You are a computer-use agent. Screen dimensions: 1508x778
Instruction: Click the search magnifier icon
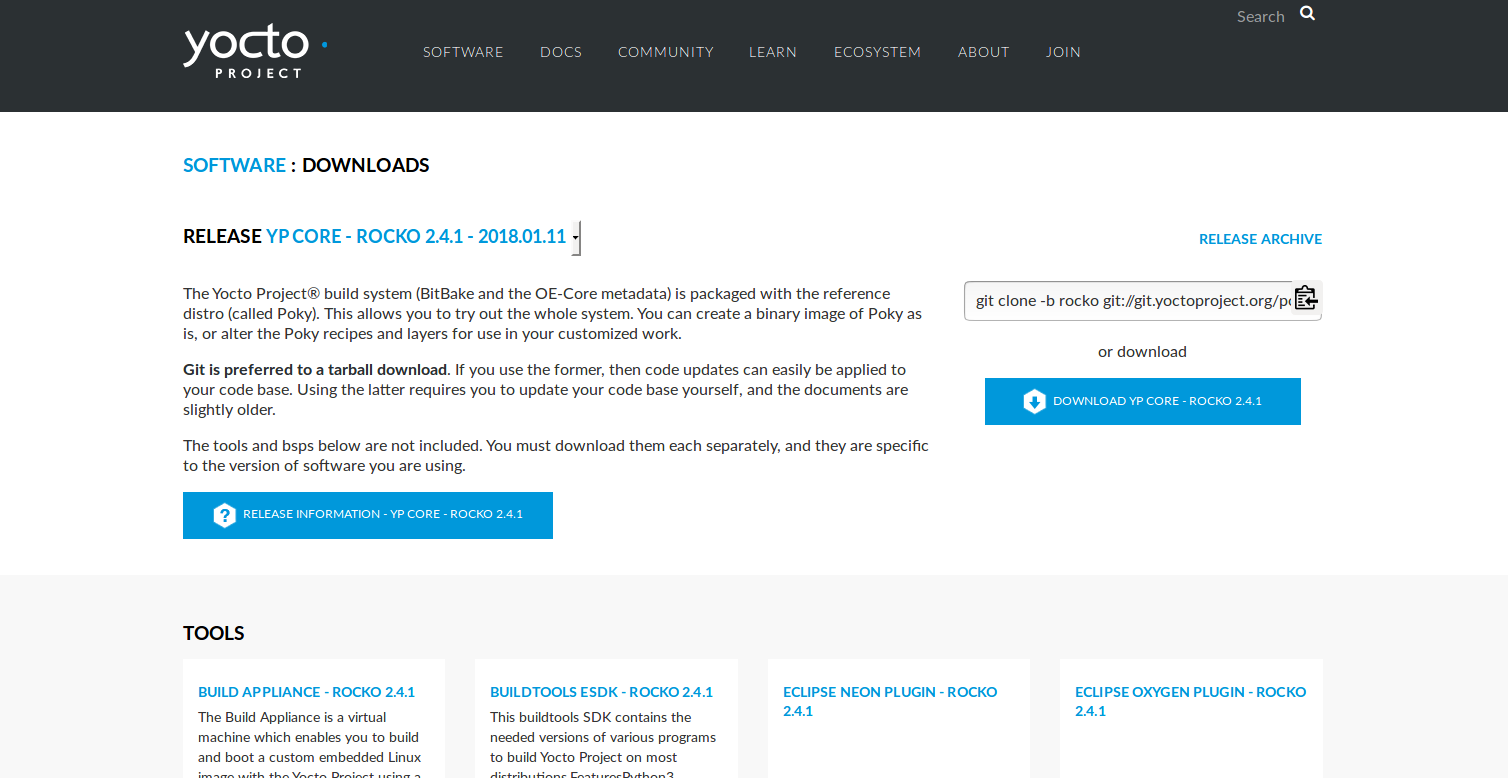point(1307,13)
